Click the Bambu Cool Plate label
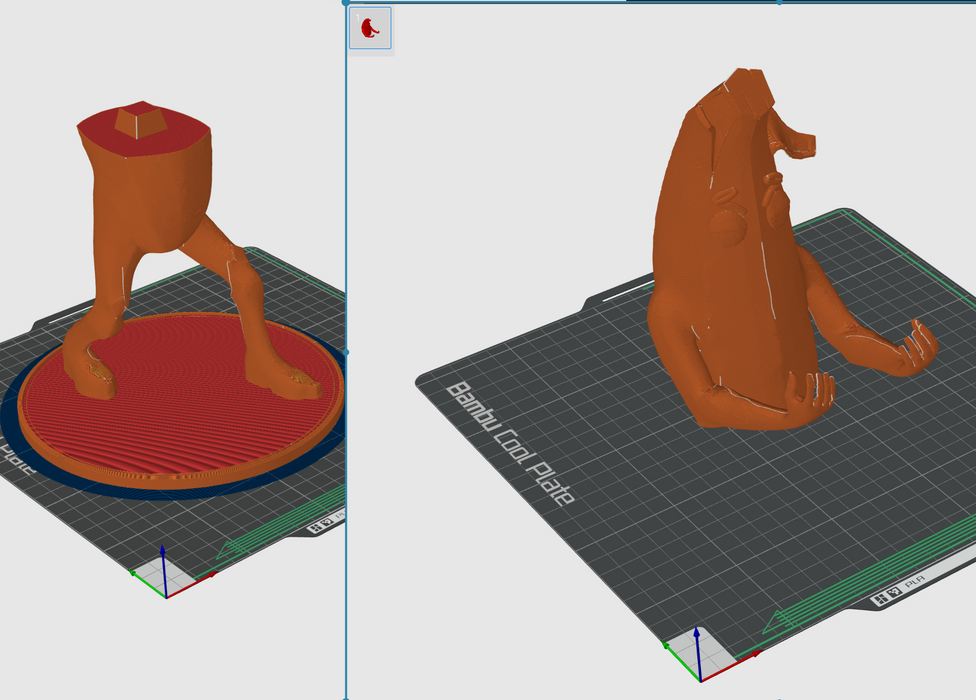Viewport: 976px width, 700px height. (508, 442)
